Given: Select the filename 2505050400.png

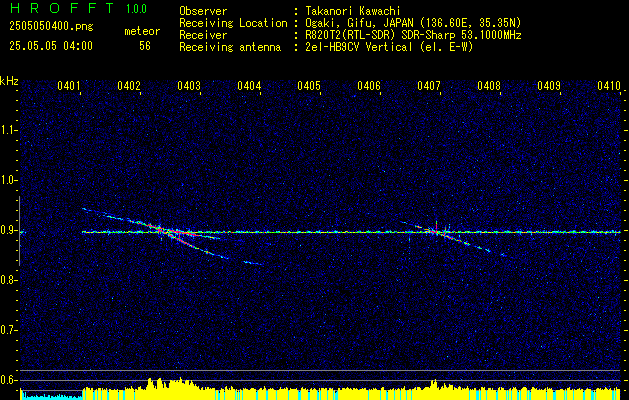Looking at the screenshot, I should [51, 27].
